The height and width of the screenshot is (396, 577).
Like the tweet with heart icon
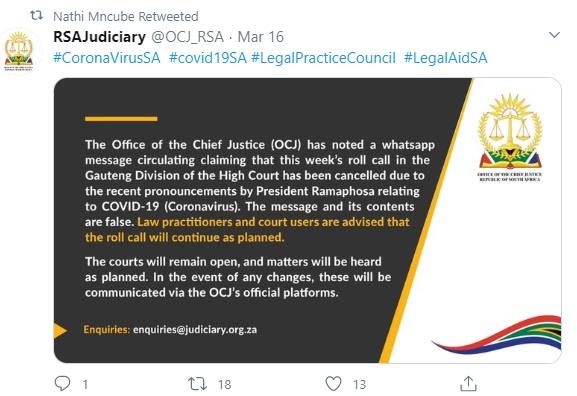(333, 383)
